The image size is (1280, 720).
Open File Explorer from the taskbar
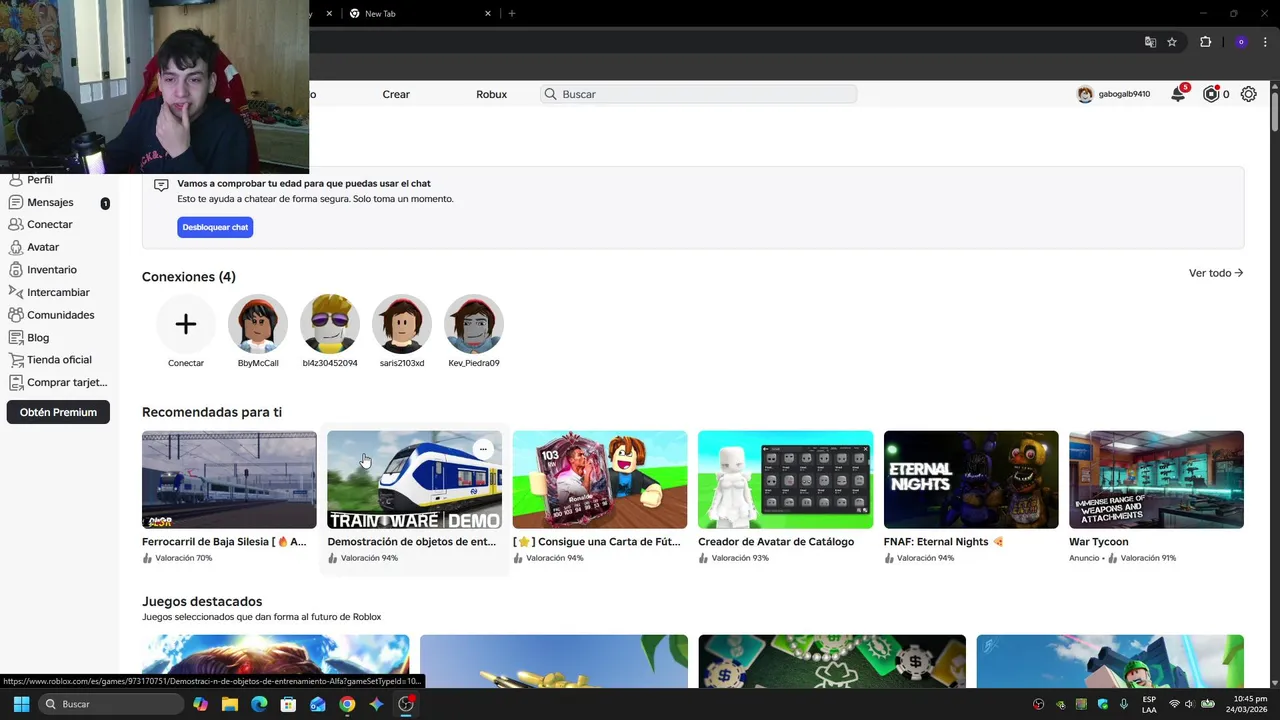229,704
